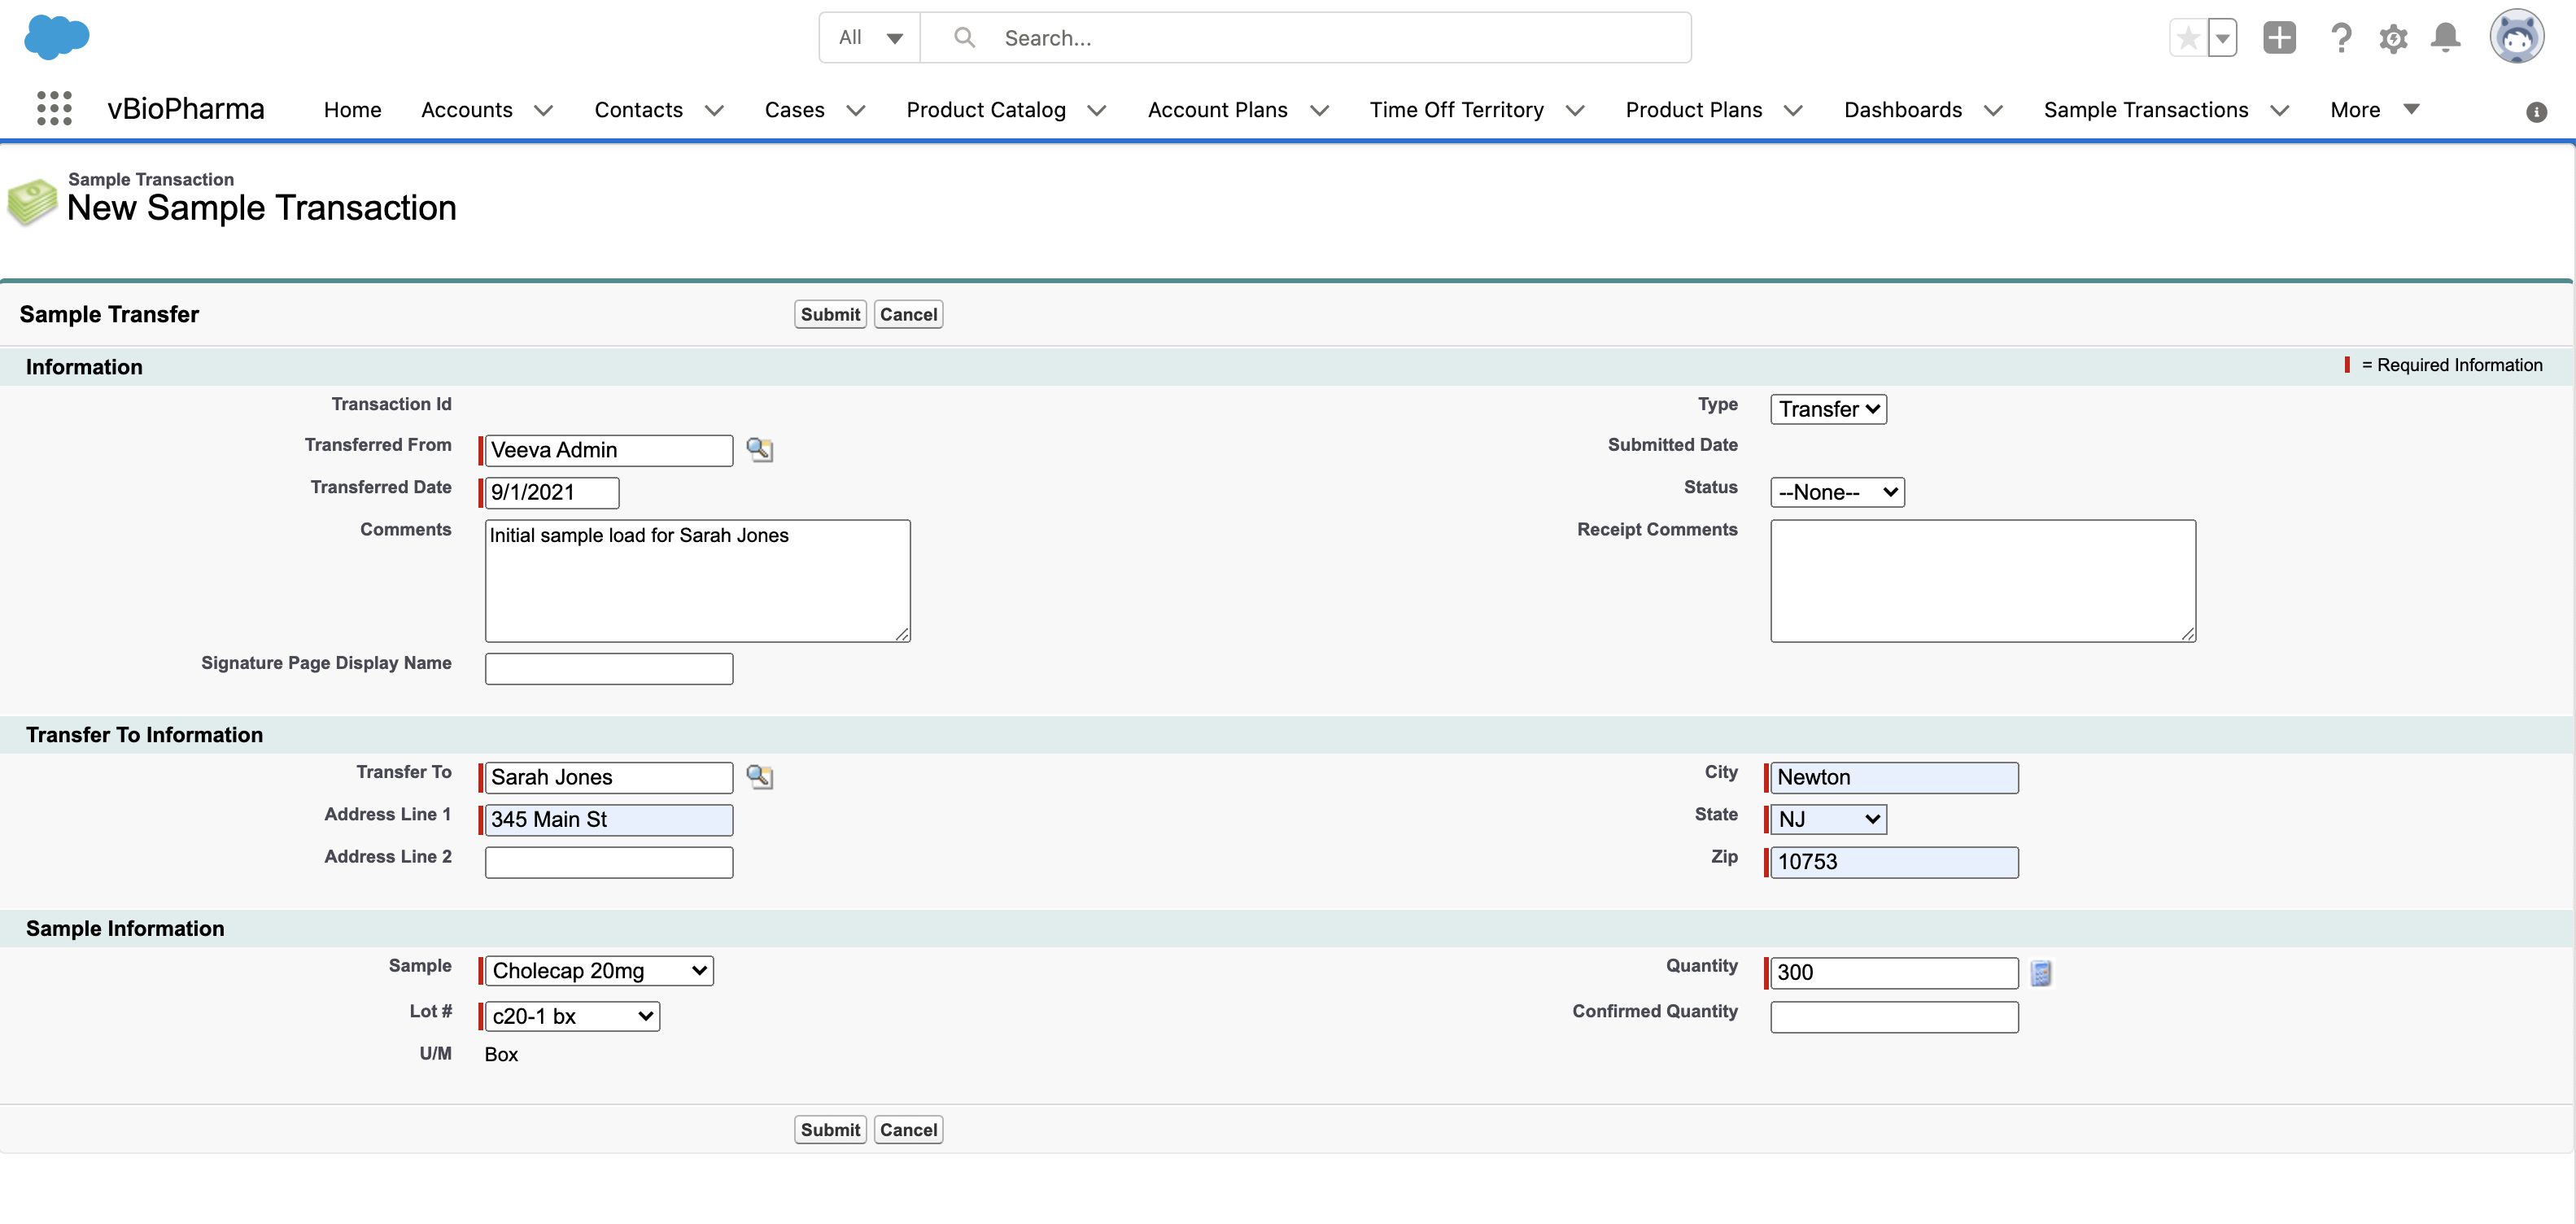The height and width of the screenshot is (1224, 2576).
Task: Open the Sample Transactions tab
Action: click(x=2145, y=110)
